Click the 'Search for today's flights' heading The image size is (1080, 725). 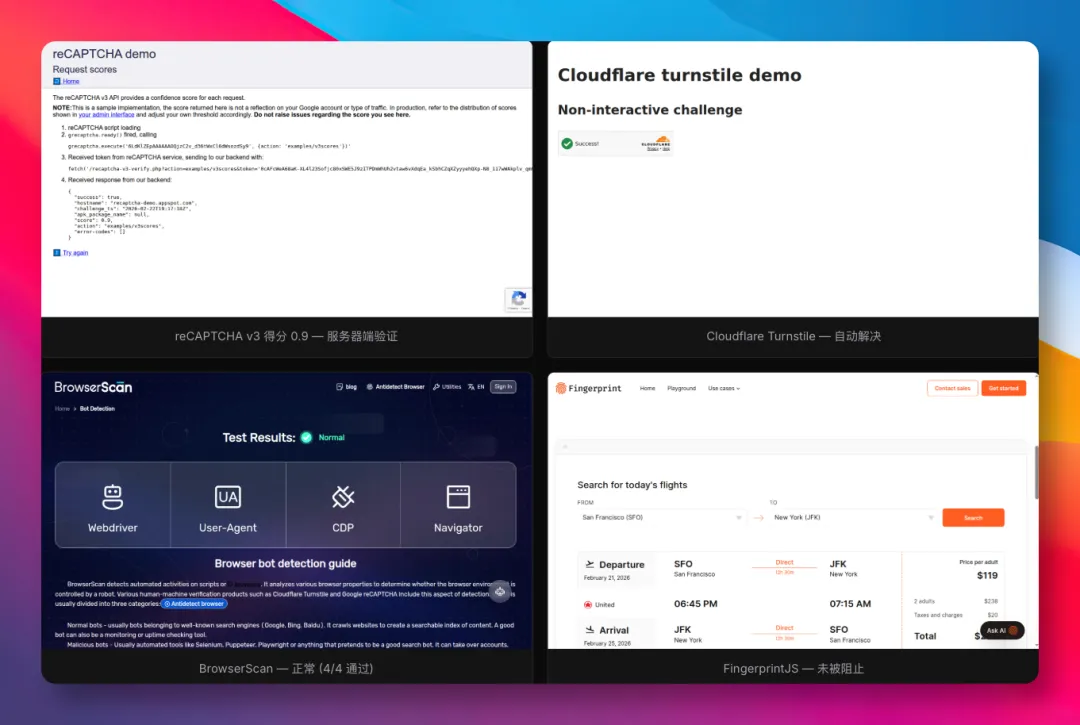click(x=632, y=485)
